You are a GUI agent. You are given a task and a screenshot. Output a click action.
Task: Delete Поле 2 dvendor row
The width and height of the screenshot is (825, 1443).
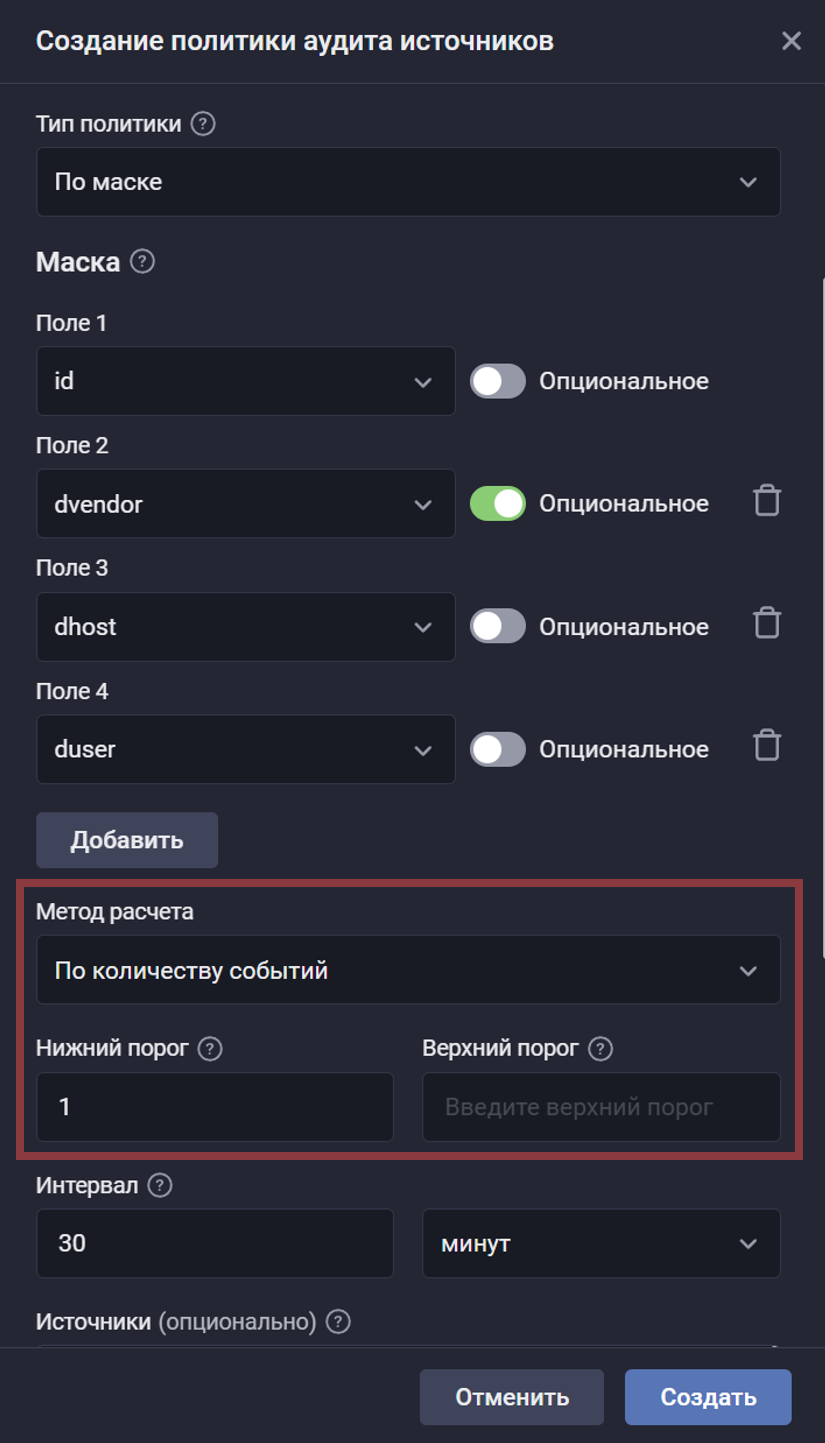coord(767,501)
